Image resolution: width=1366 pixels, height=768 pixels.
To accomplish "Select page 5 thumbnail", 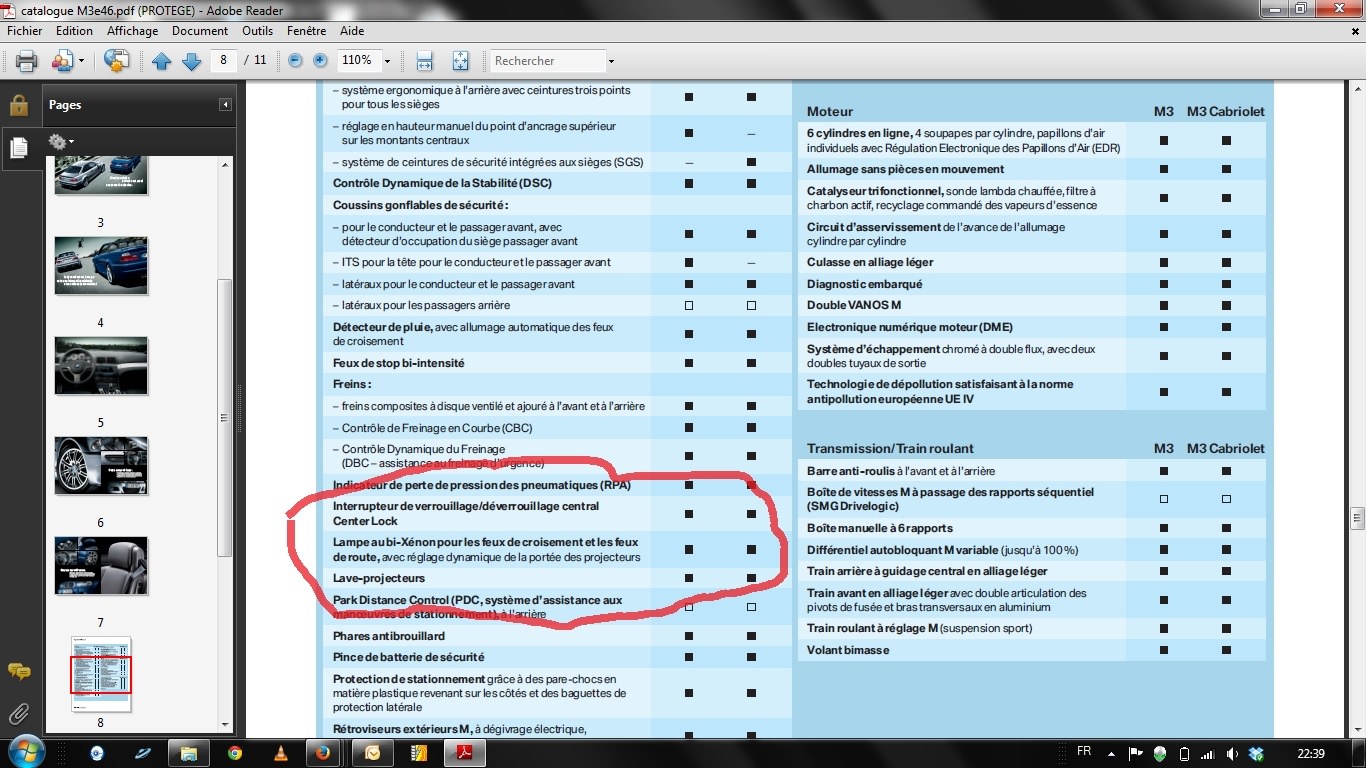I will pos(101,365).
